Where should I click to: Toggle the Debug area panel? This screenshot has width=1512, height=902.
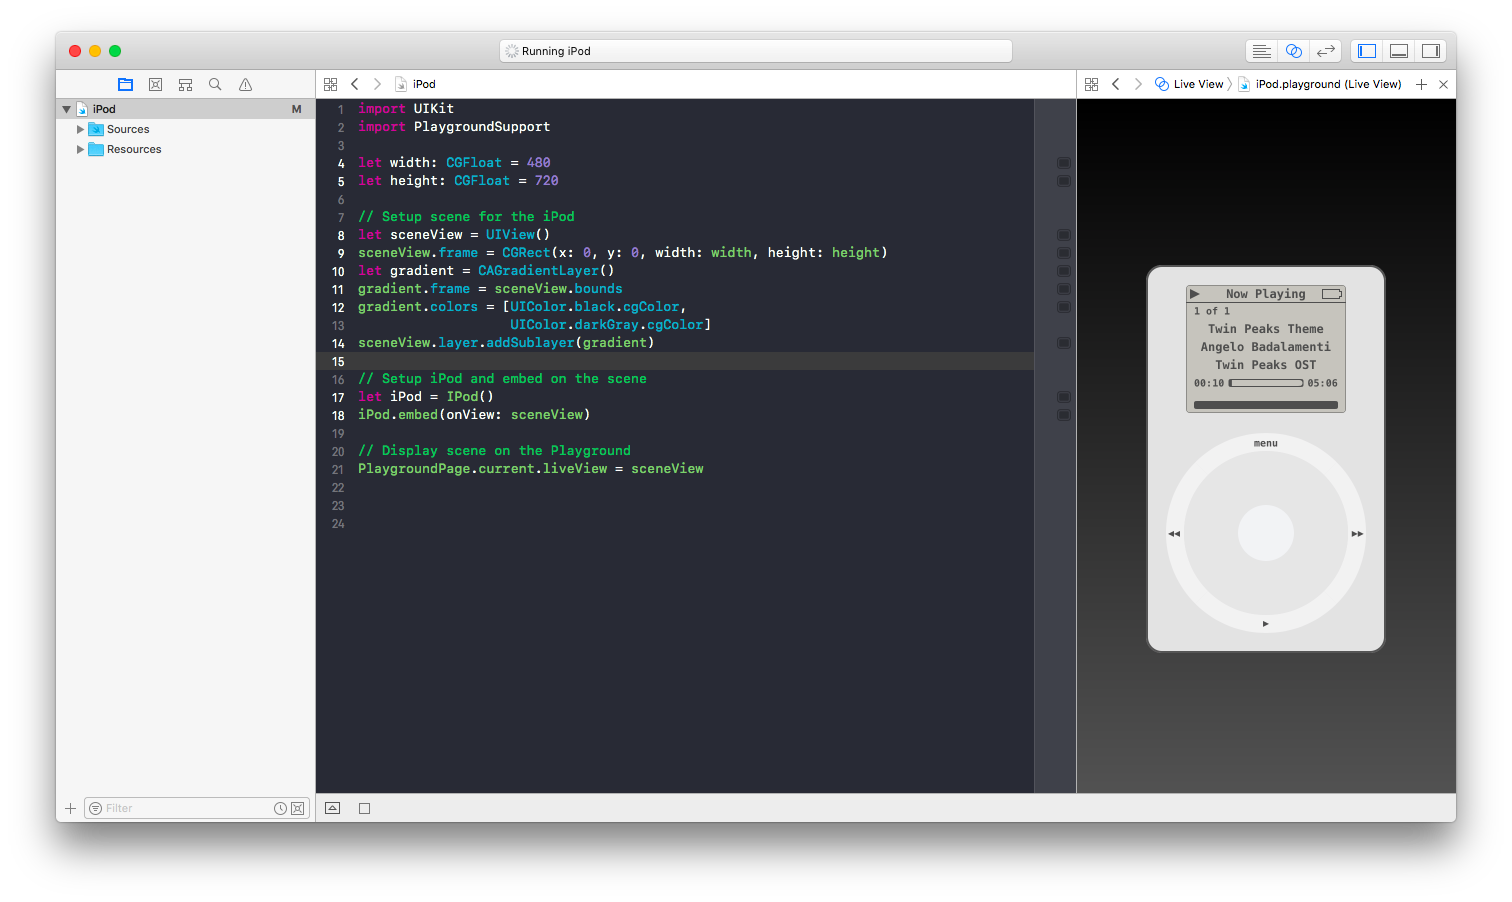(1399, 51)
